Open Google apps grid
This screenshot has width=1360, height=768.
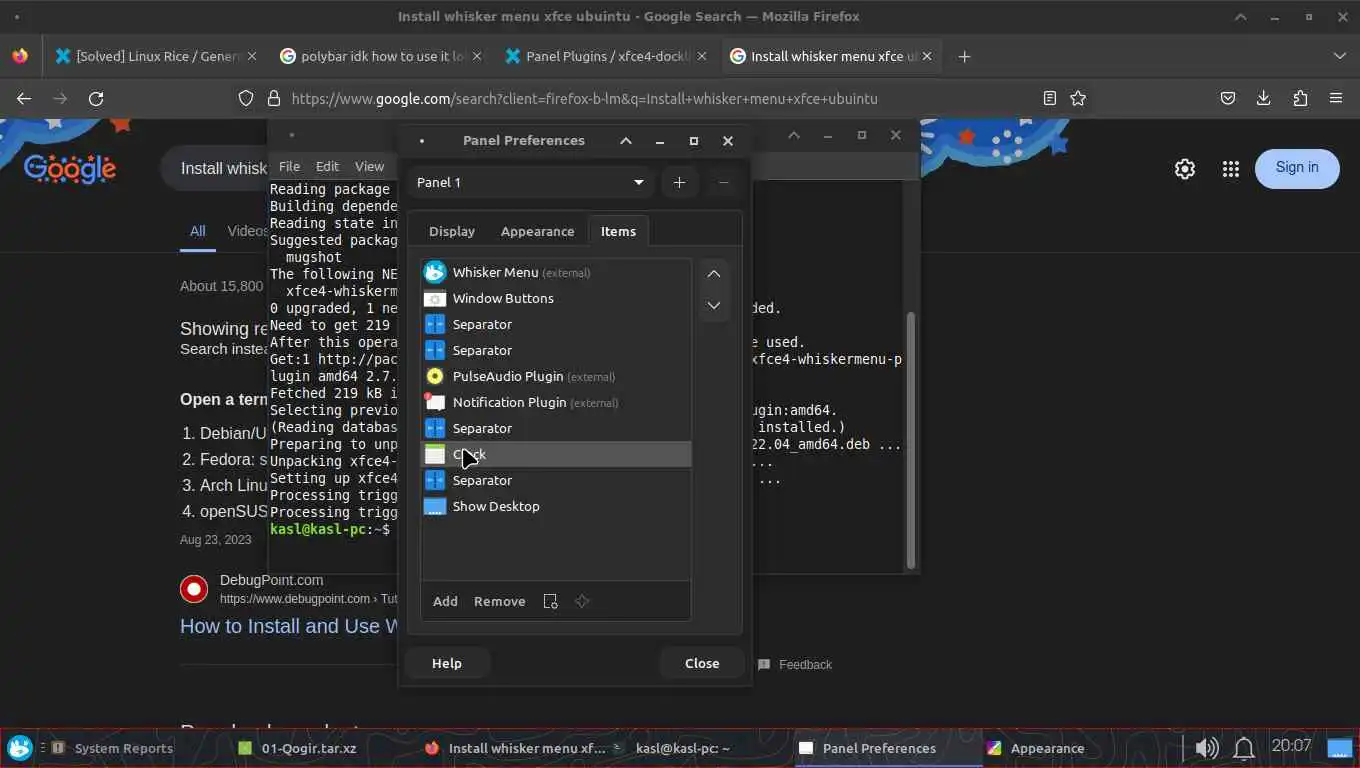point(1231,169)
